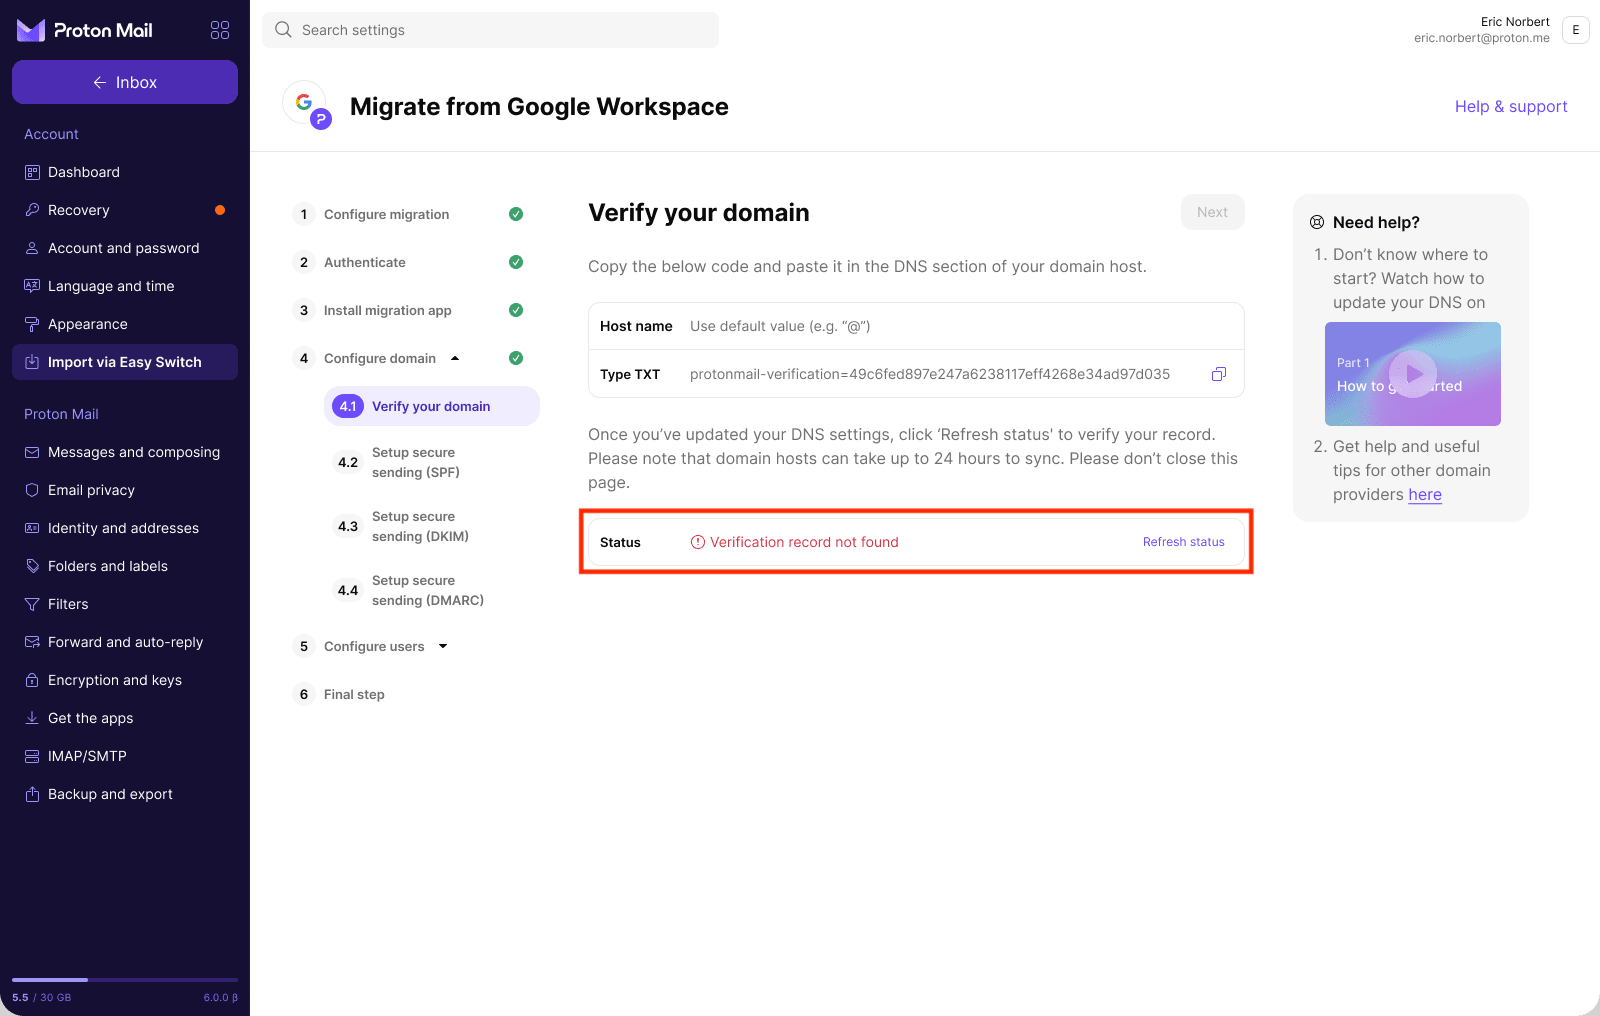Viewport: 1600px width, 1016px height.
Task: Go to Recovery settings
Action: [125, 210]
